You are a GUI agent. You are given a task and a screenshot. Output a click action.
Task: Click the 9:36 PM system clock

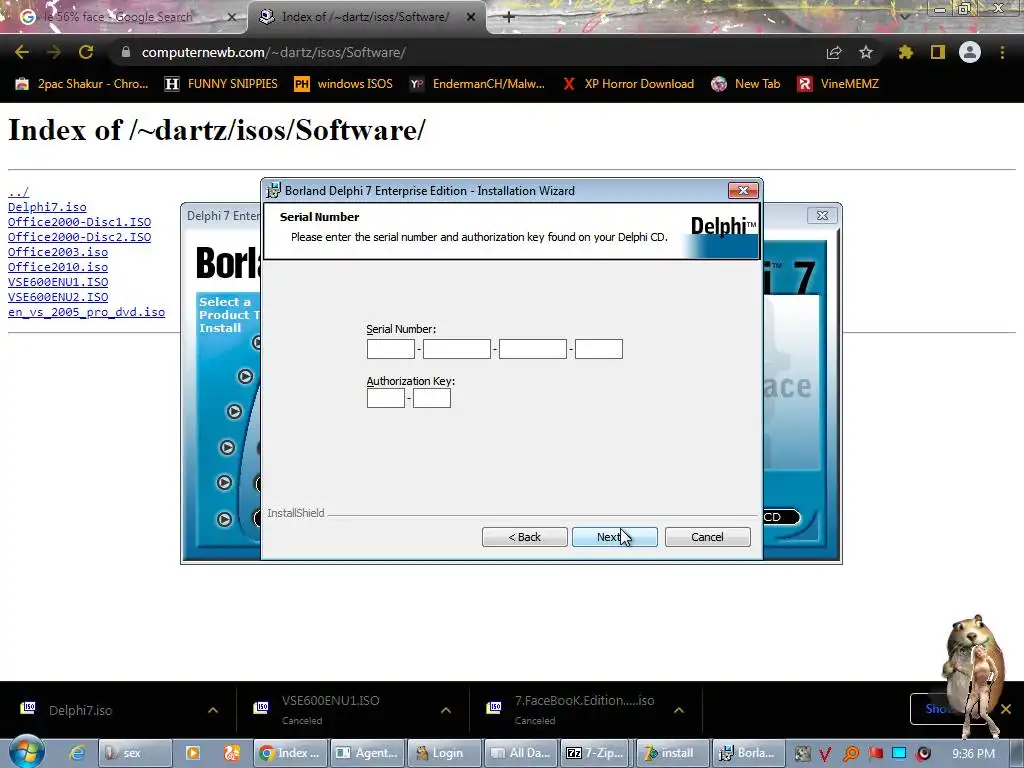tap(973, 753)
